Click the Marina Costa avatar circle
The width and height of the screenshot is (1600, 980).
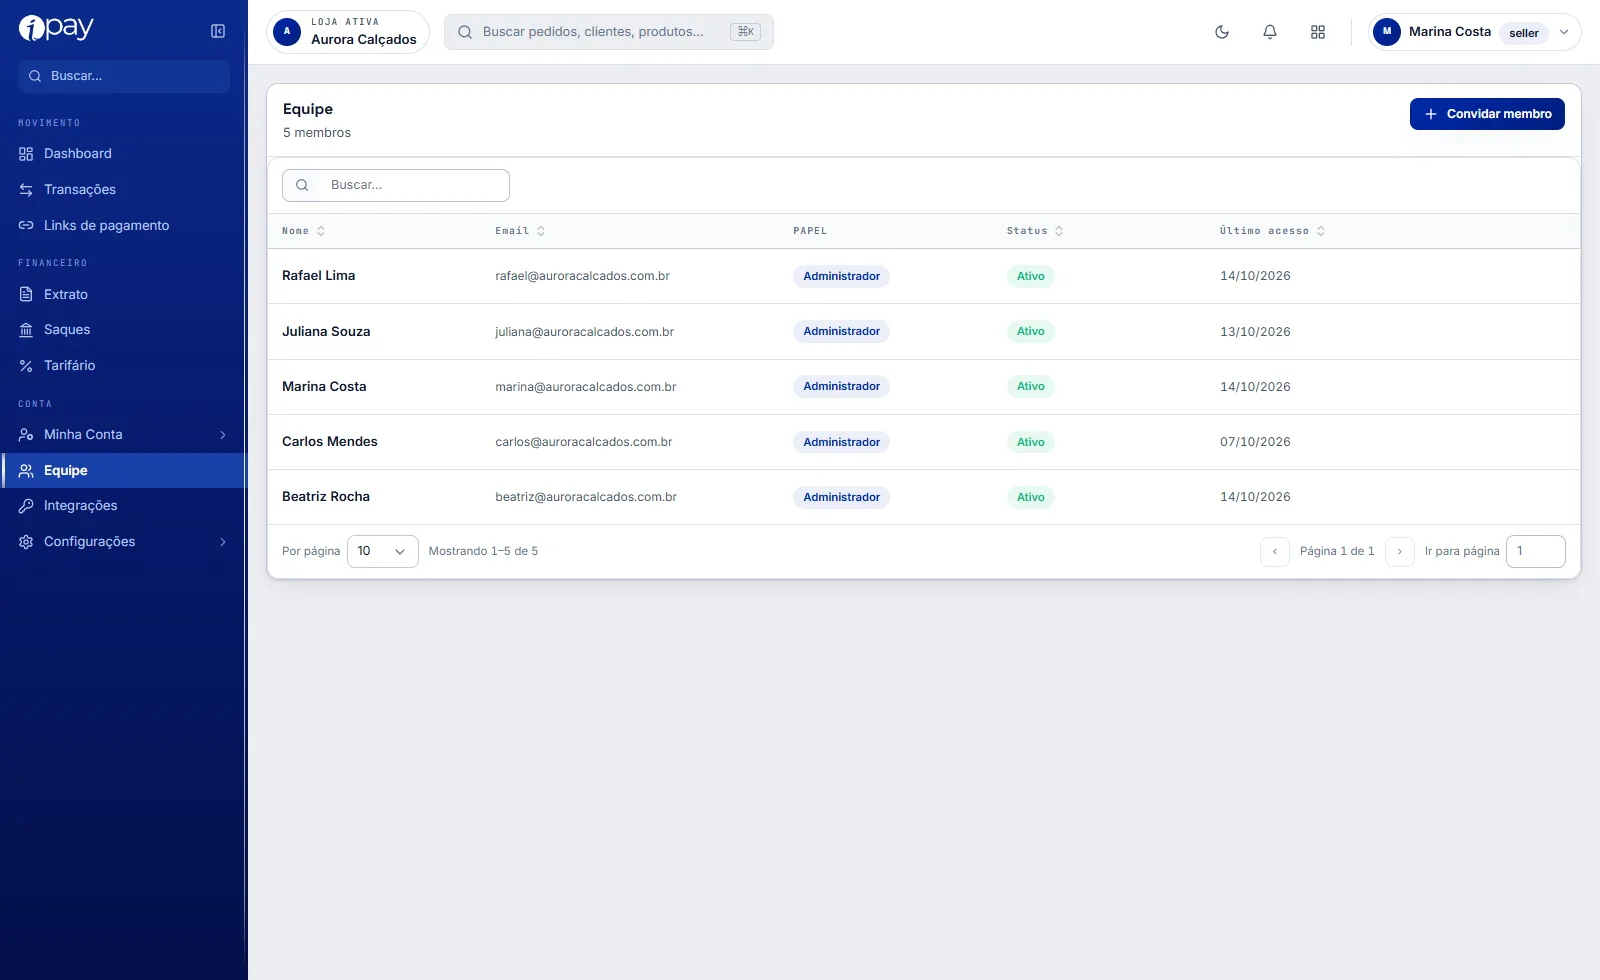[1387, 32]
